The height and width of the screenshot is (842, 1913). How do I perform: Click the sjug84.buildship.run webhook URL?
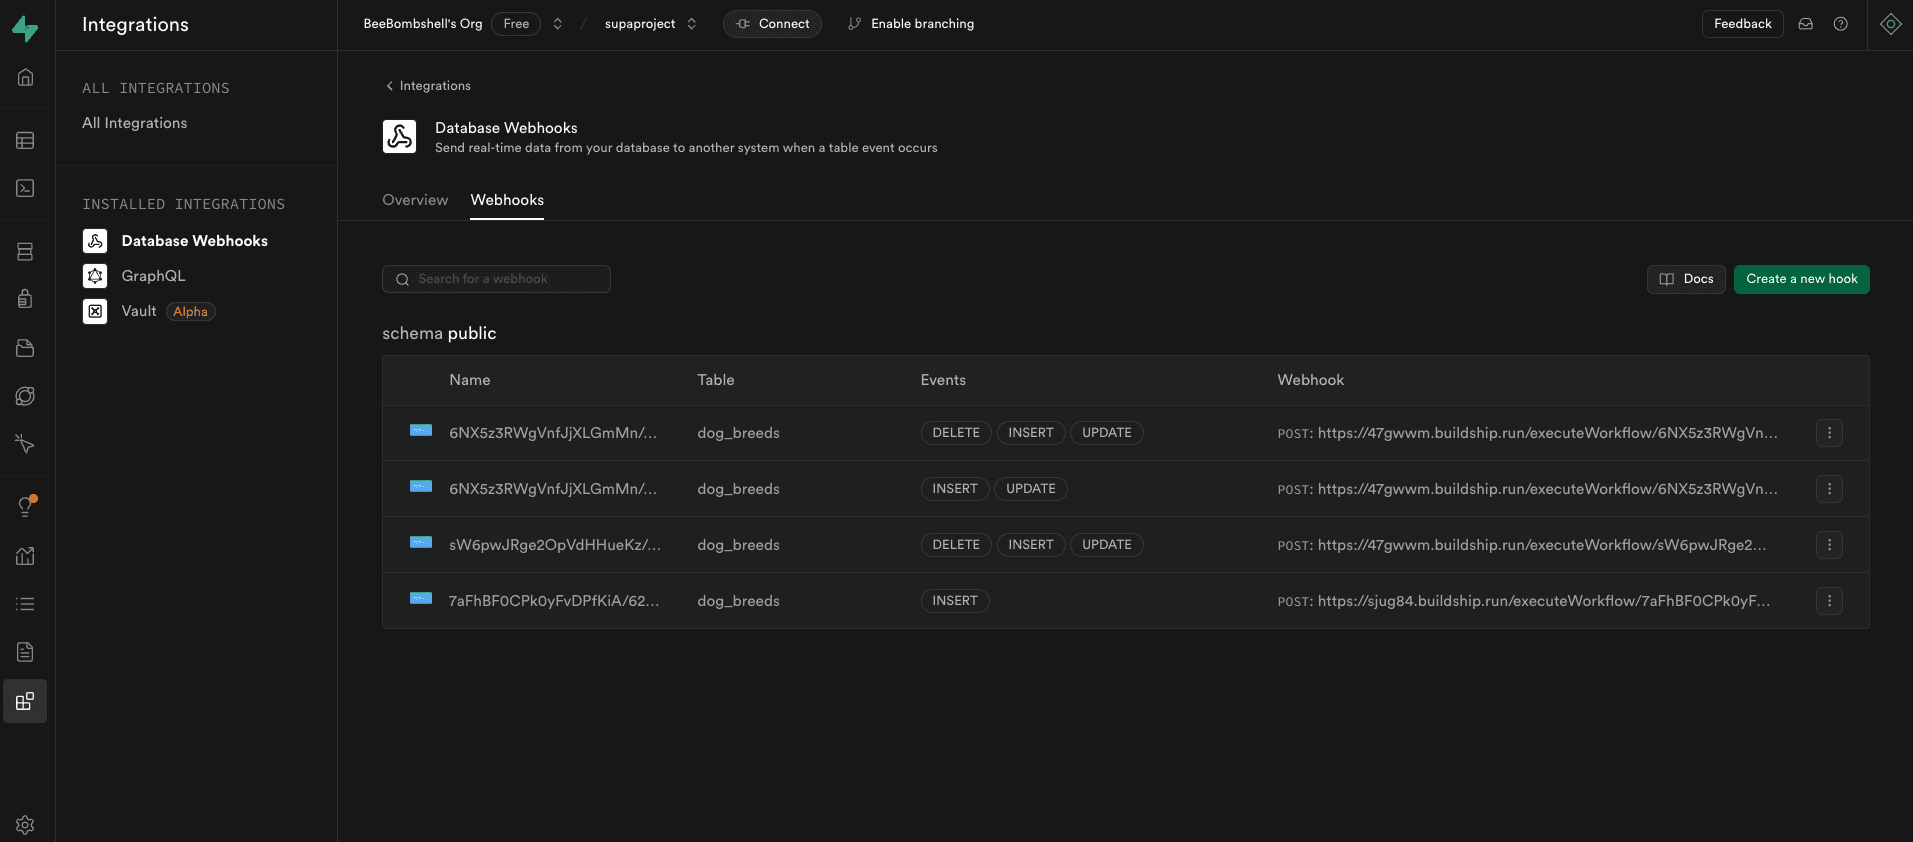pos(1544,601)
